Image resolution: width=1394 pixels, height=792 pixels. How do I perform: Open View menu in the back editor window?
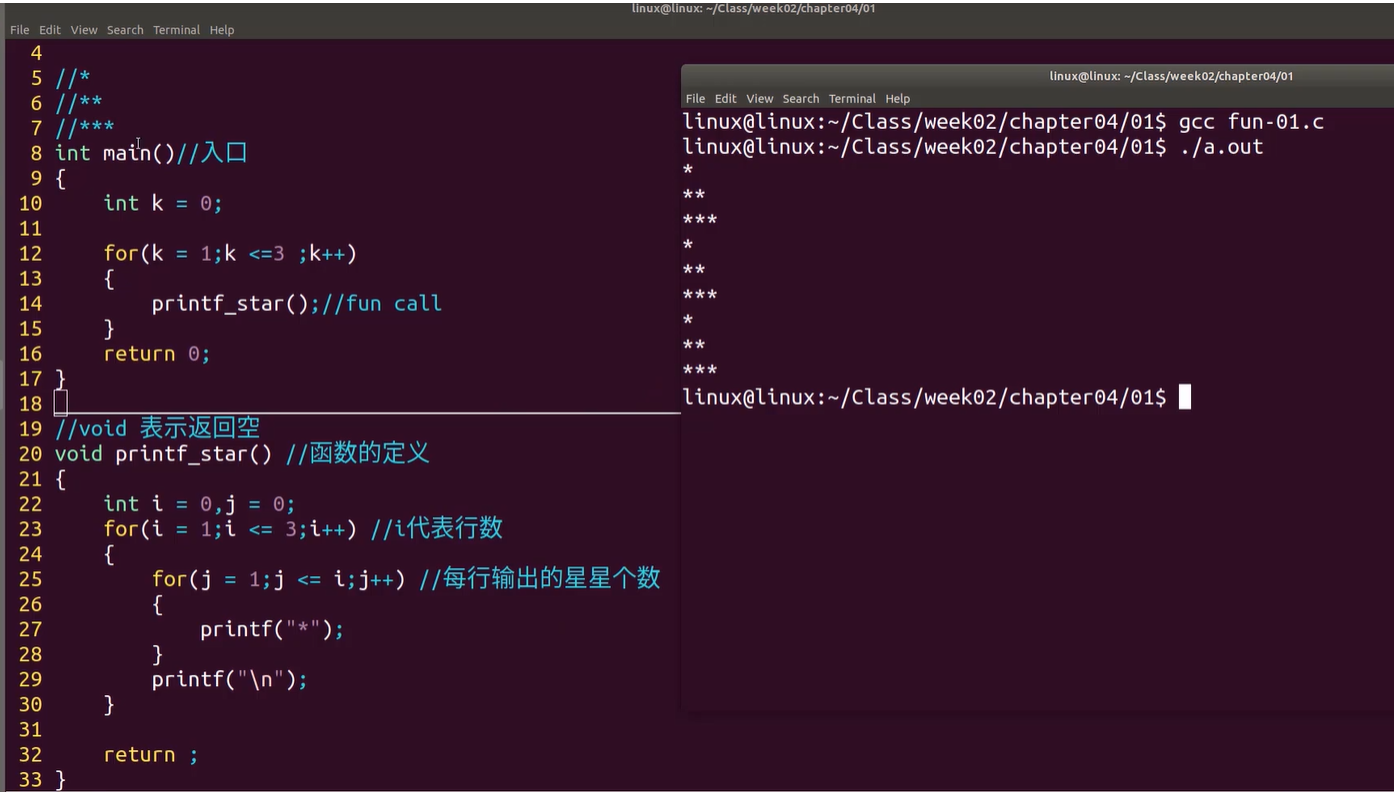pyautogui.click(x=84, y=30)
